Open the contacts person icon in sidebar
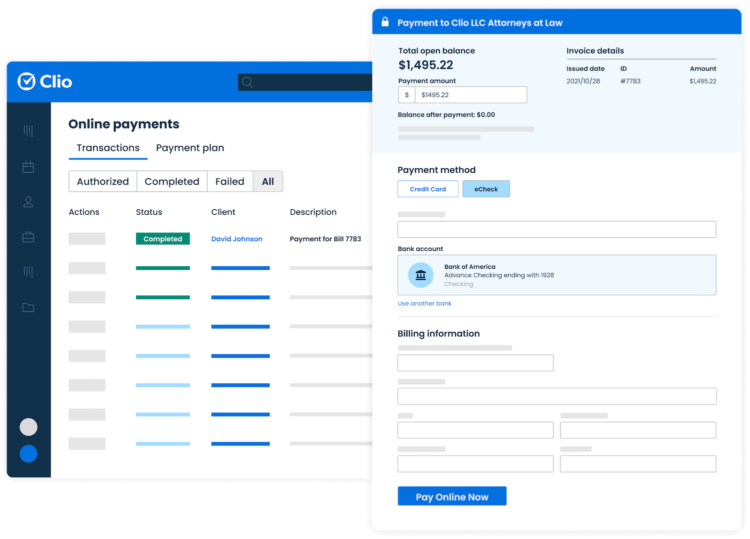This screenshot has height=539, width=750. click(28, 202)
